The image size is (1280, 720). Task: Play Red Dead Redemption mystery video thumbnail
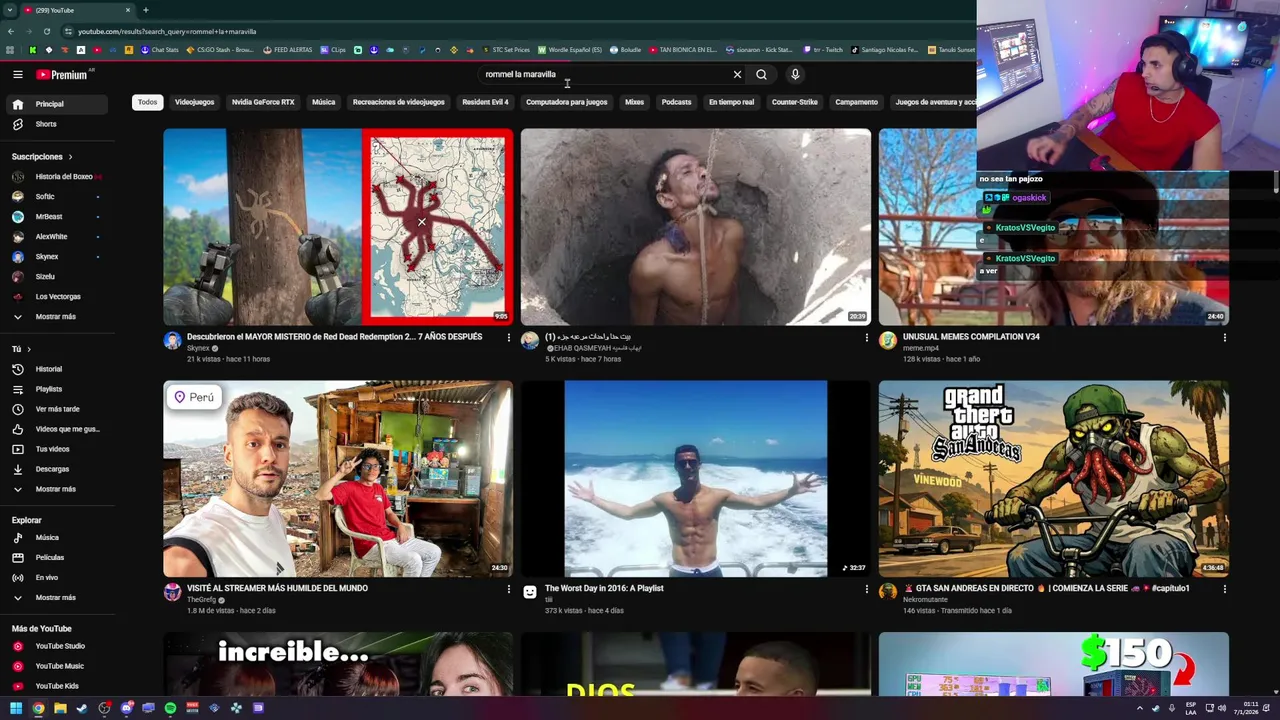[338, 227]
